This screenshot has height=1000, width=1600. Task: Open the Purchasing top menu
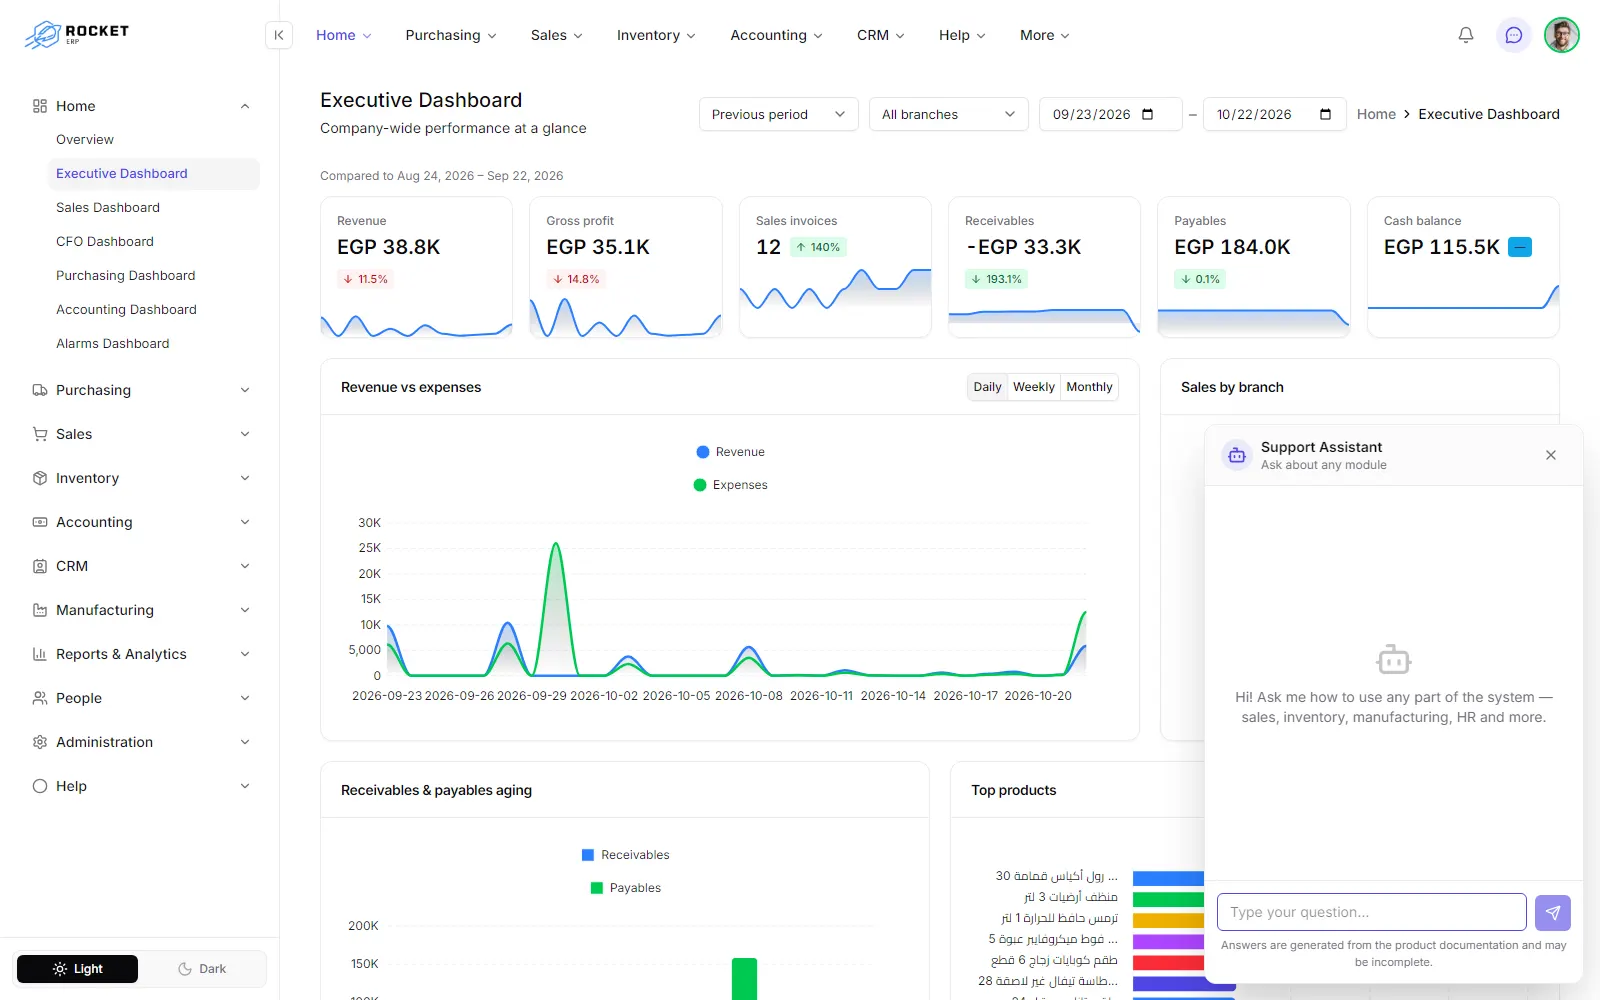point(451,35)
